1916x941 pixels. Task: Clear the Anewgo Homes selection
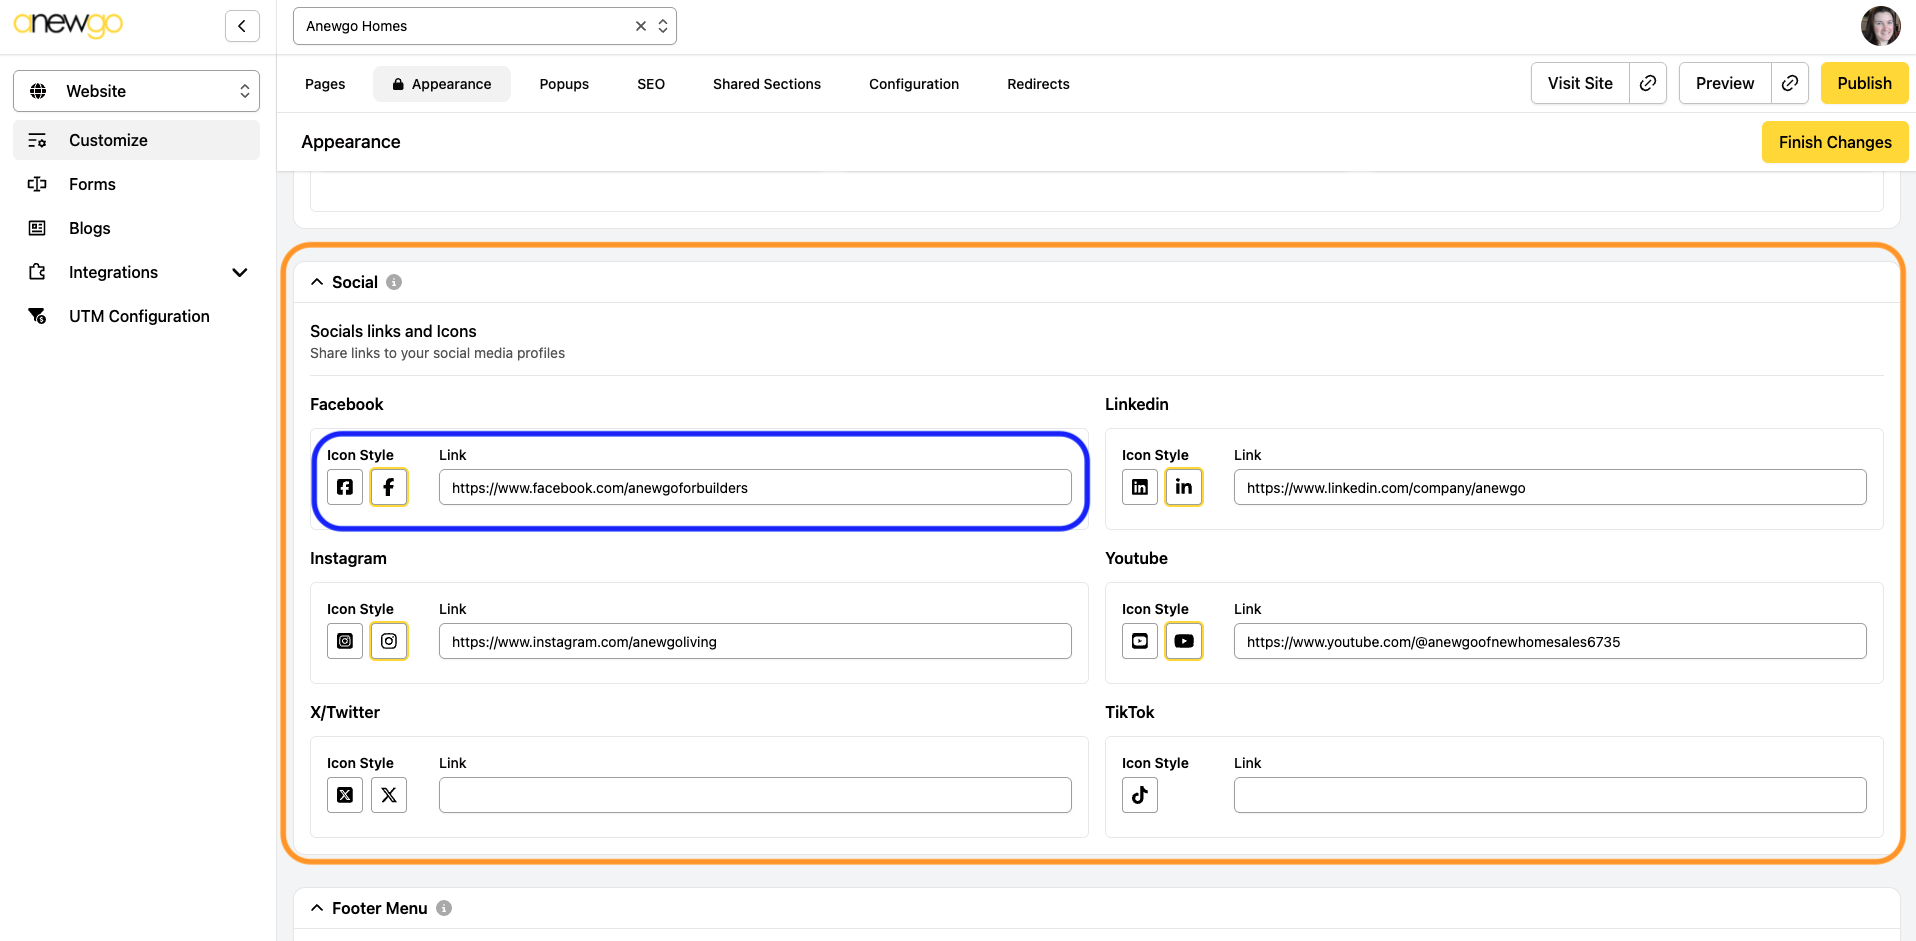click(x=641, y=26)
